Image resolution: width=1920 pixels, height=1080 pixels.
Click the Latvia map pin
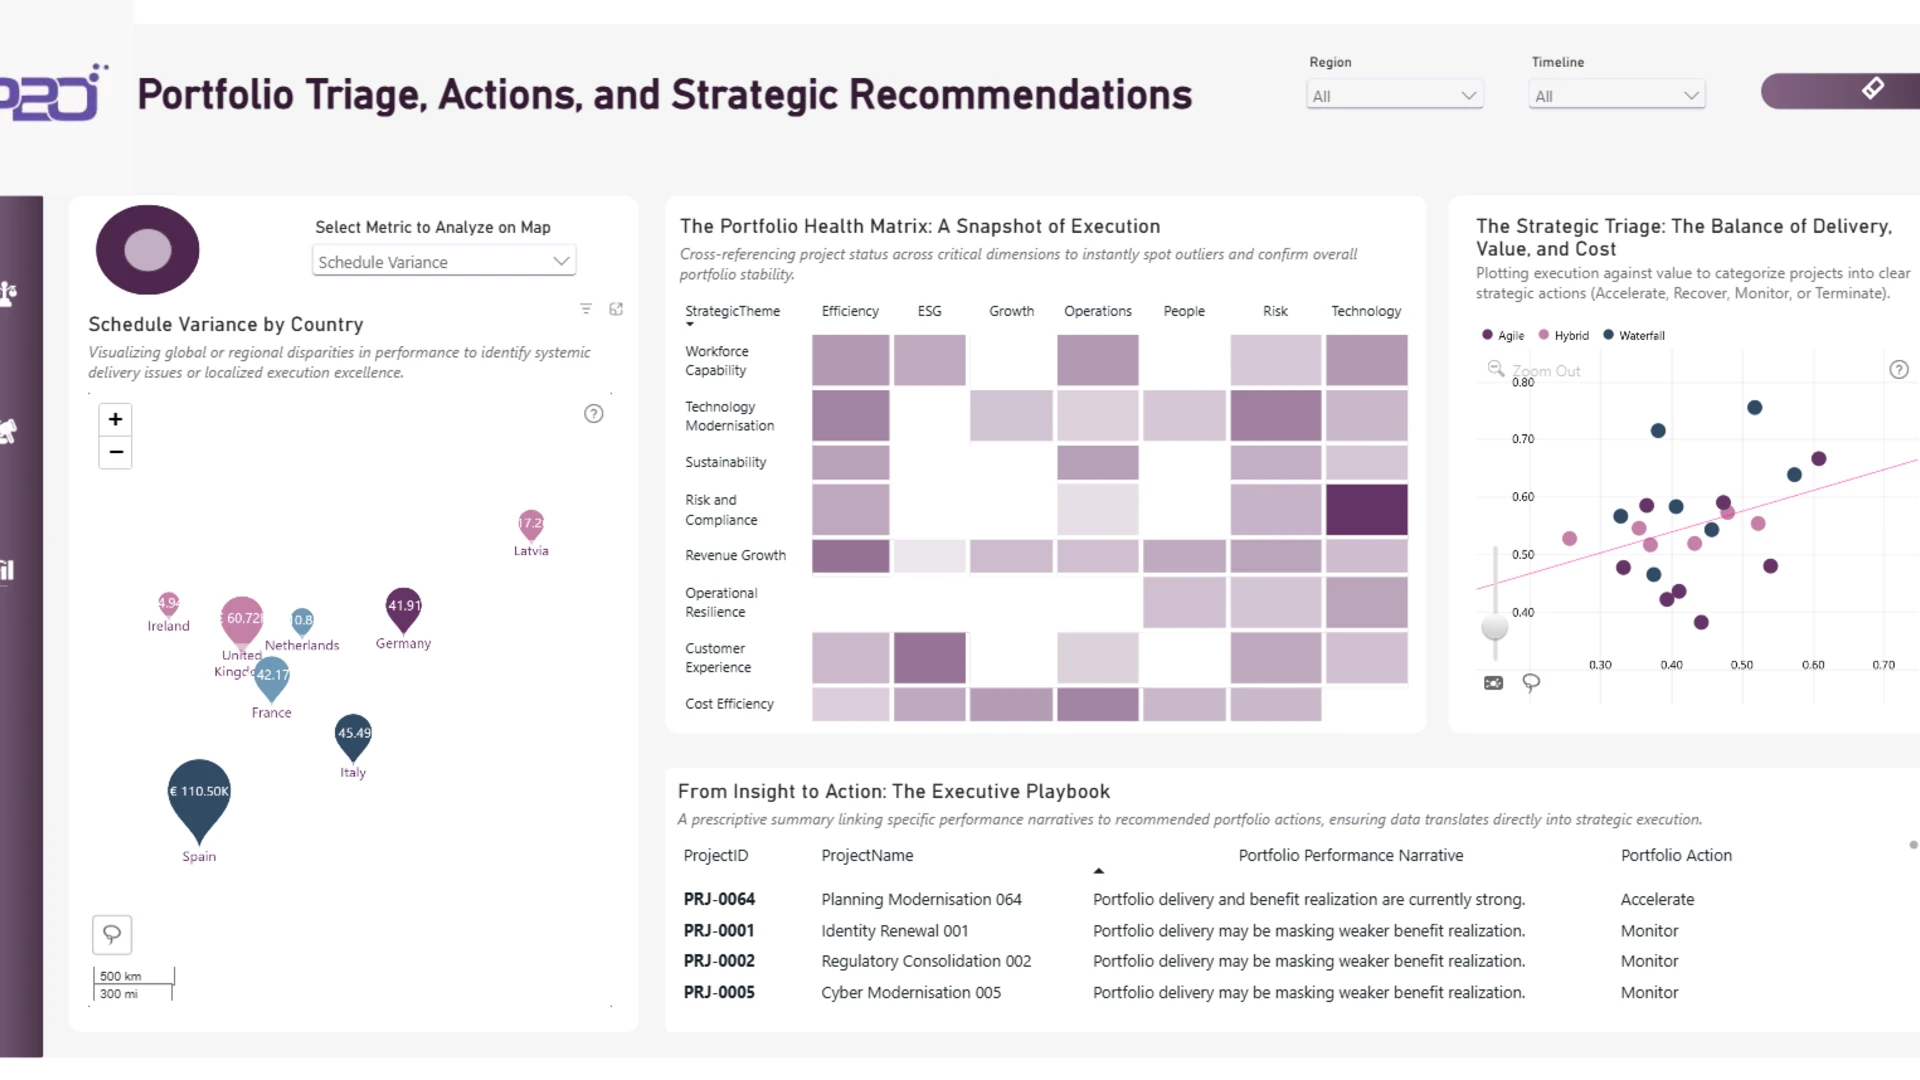point(531,525)
